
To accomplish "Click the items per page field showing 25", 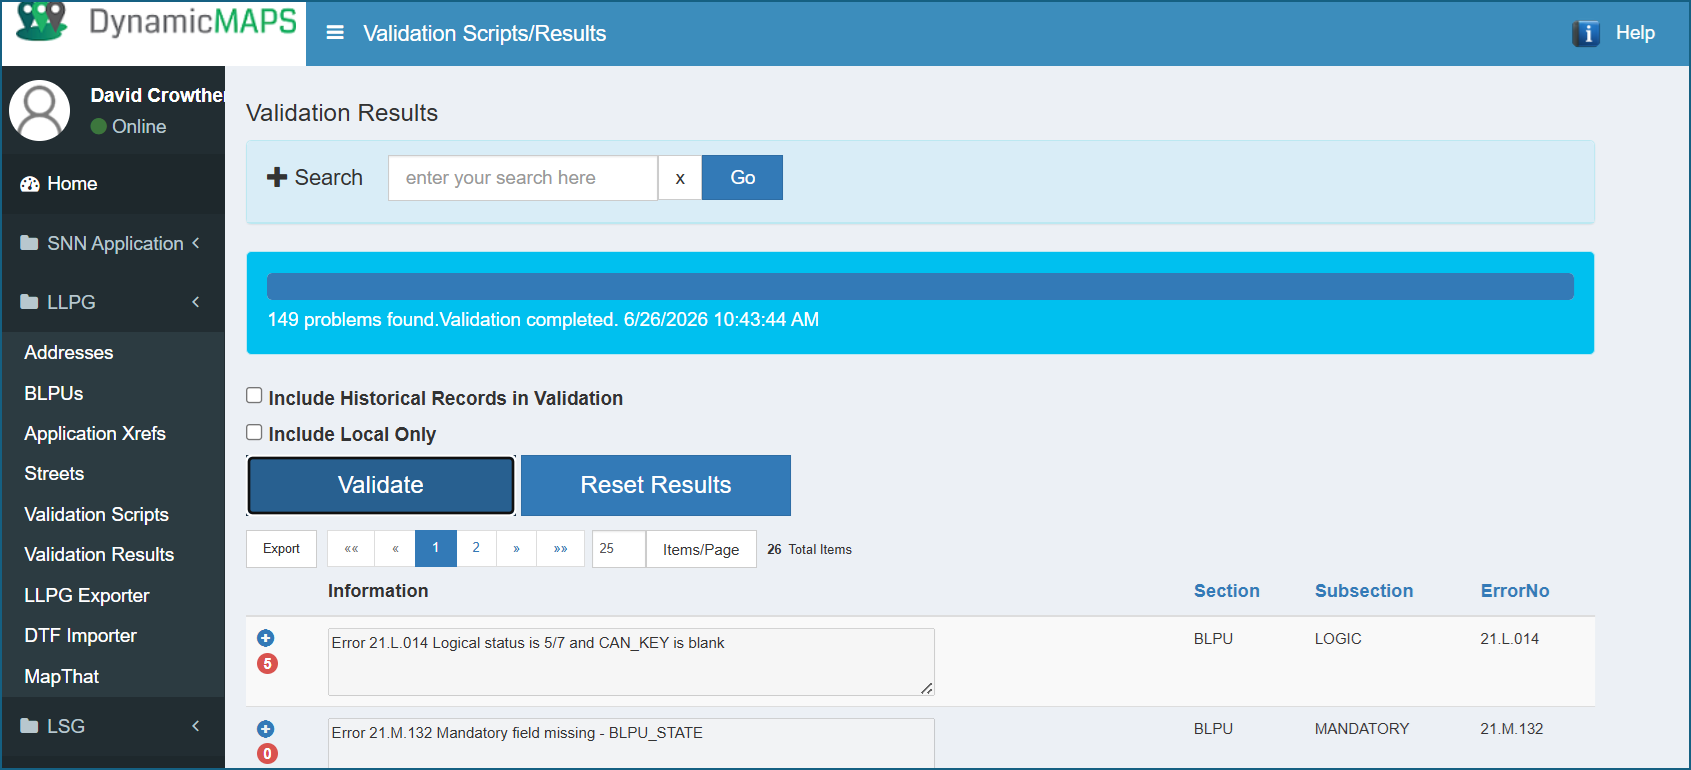I will pos(618,549).
